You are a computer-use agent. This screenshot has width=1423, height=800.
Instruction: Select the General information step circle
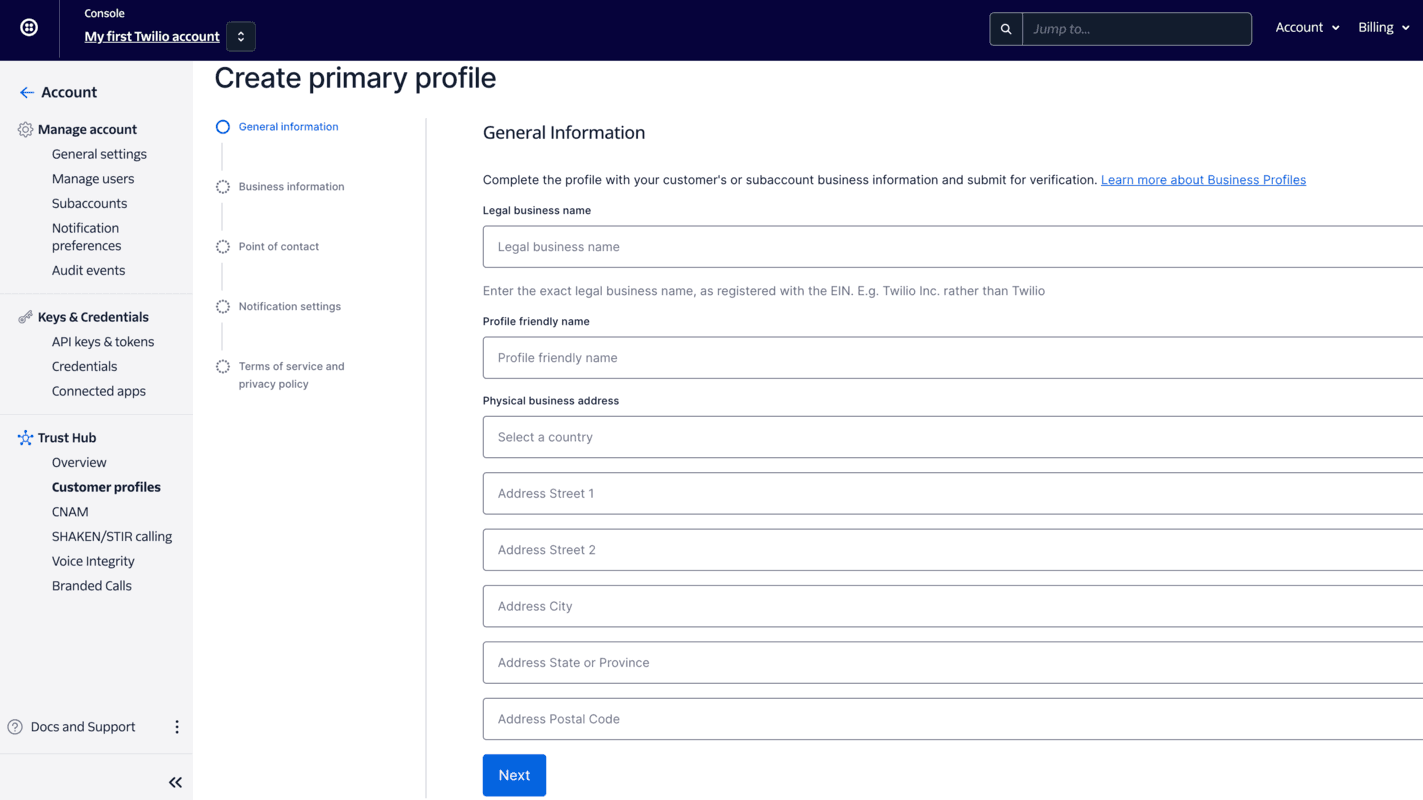tap(222, 126)
